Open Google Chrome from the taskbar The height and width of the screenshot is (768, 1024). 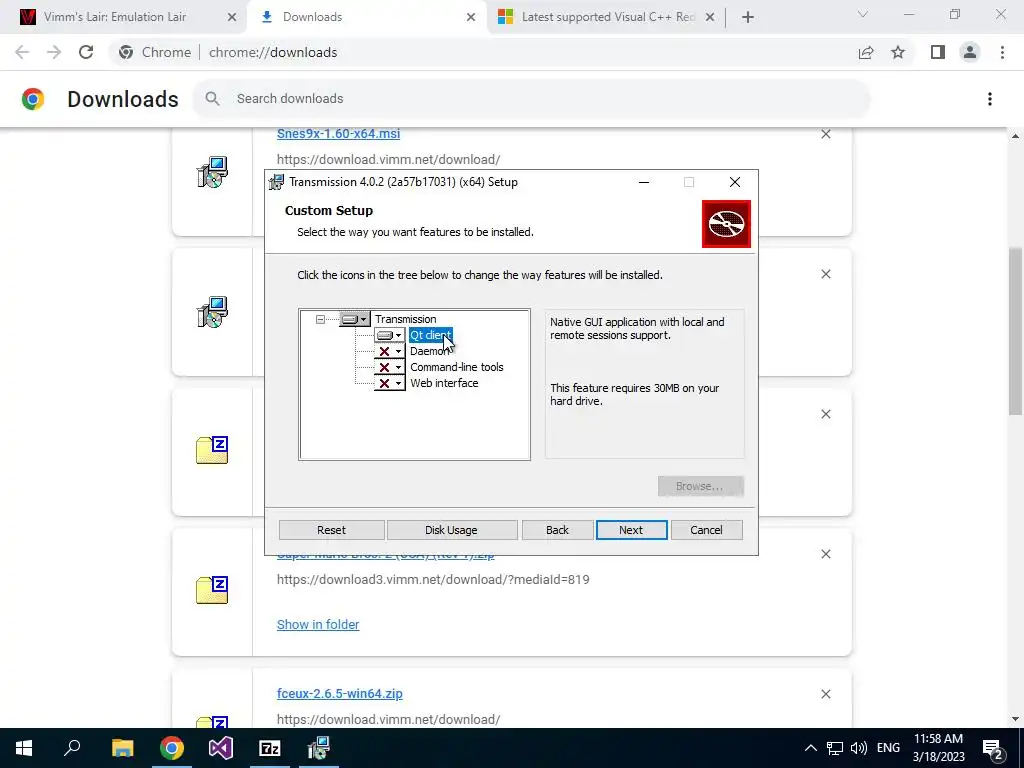pyautogui.click(x=172, y=748)
